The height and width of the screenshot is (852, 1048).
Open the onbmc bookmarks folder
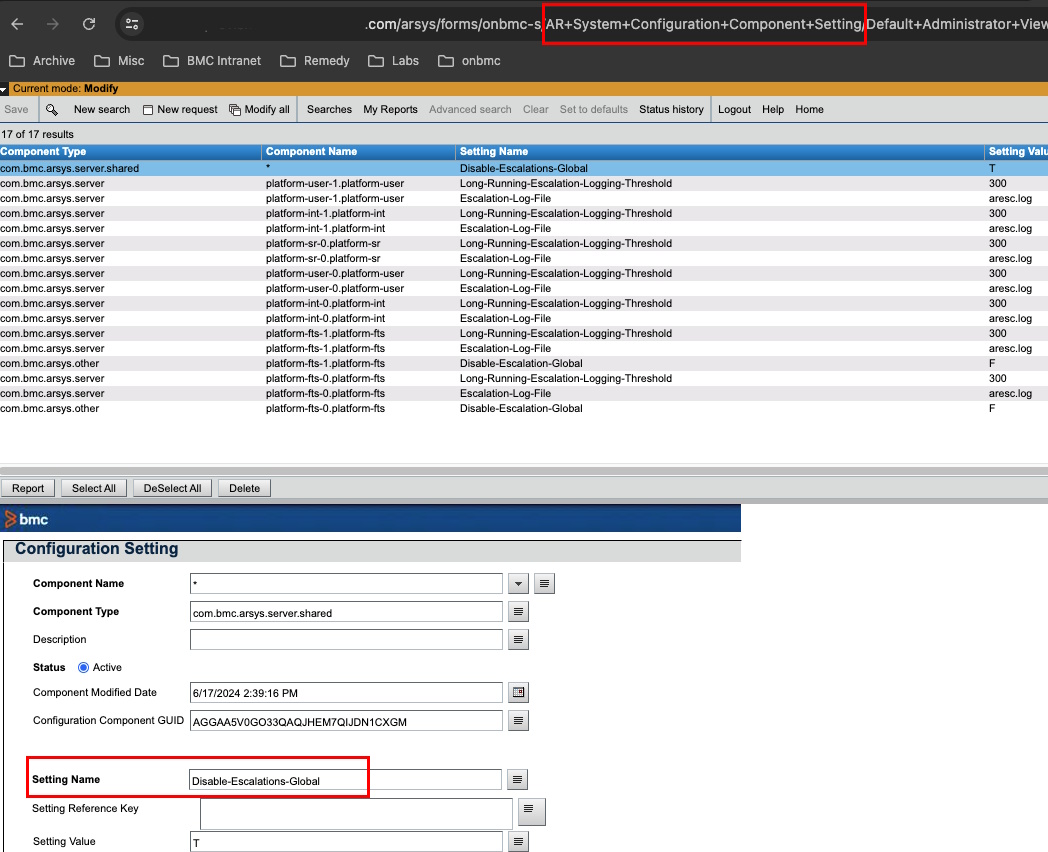pyautogui.click(x=469, y=61)
